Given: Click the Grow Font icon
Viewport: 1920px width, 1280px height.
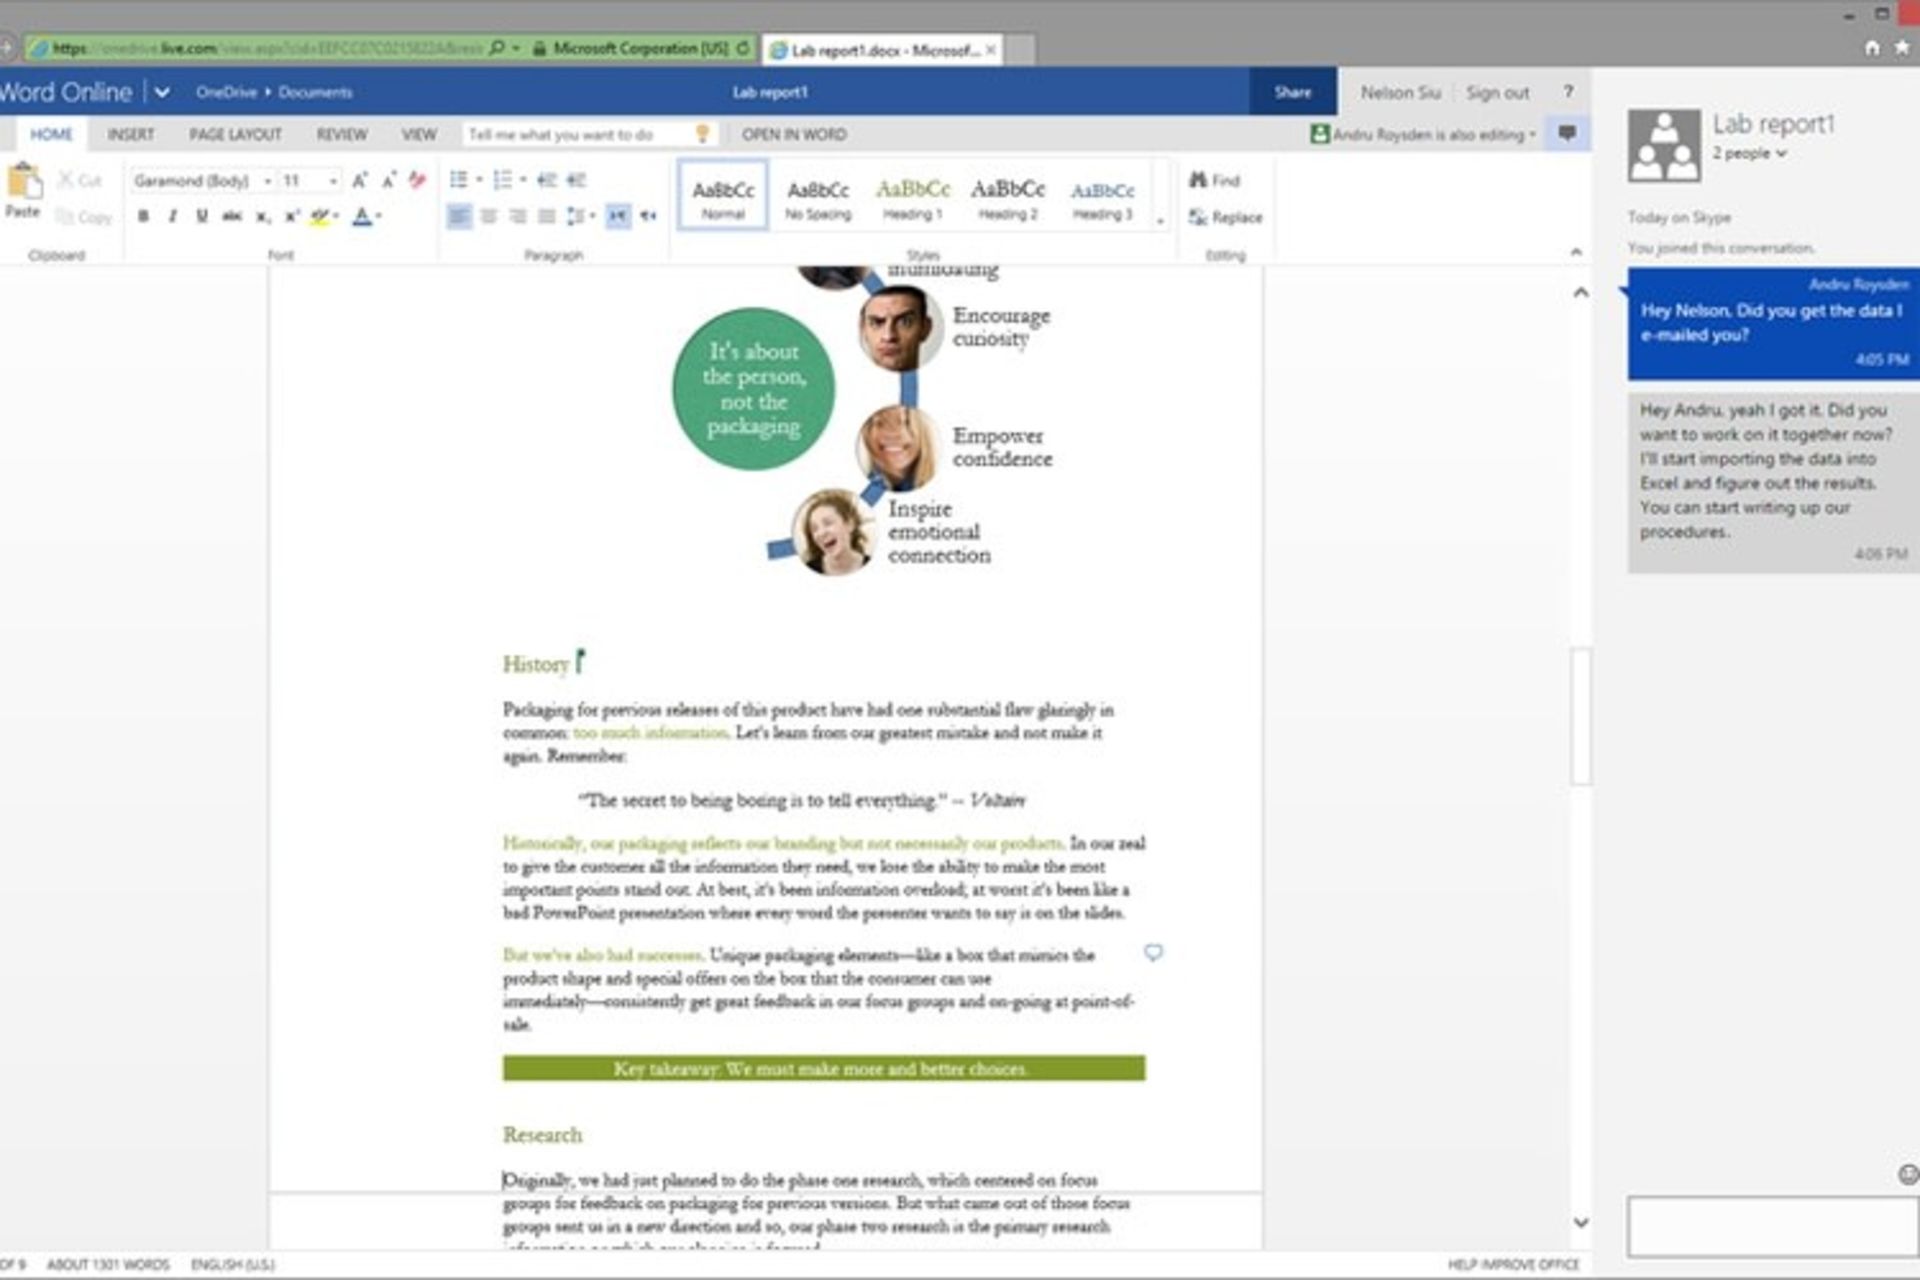Looking at the screenshot, I should (359, 180).
